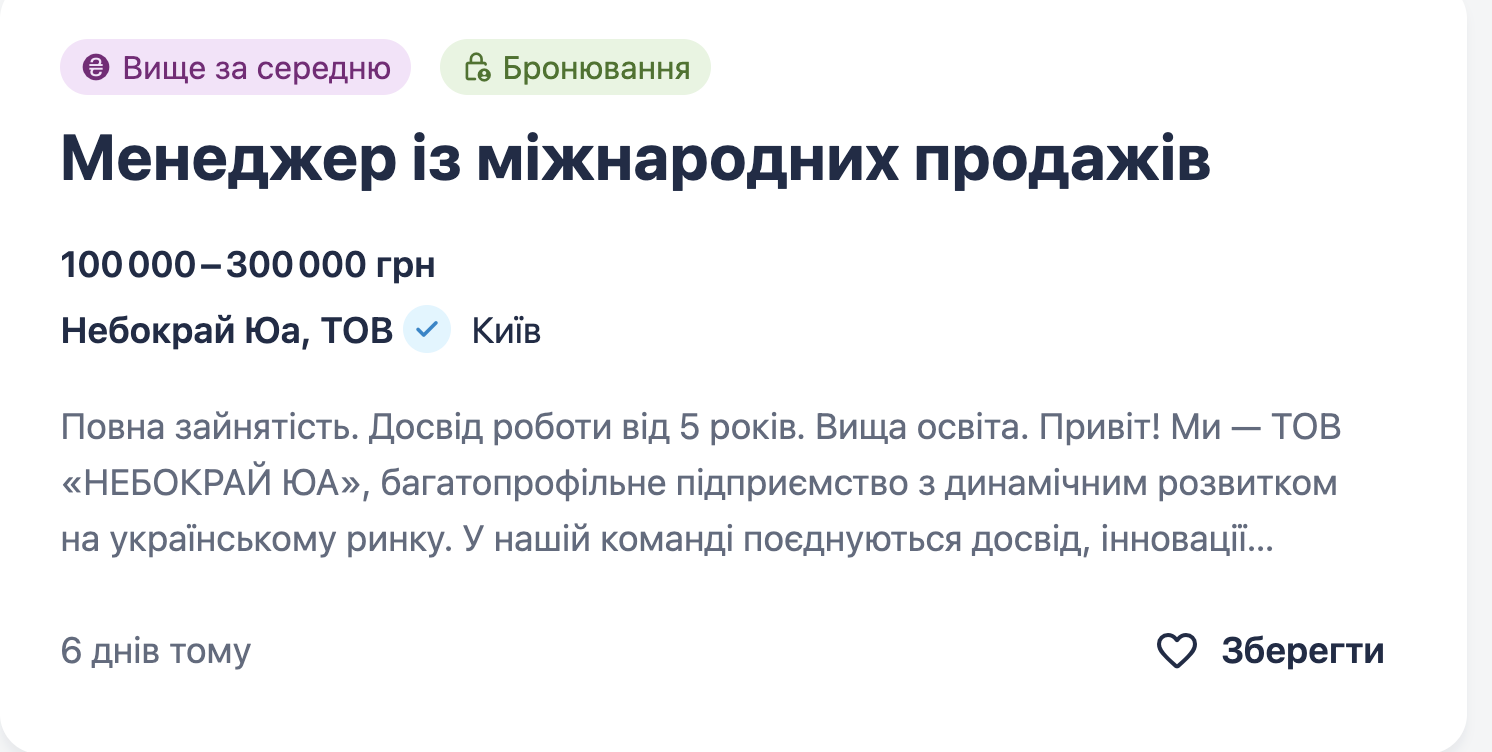Viewport: 1492px width, 752px height.
Task: Click 'Досвід роботи від 5 років' text
Action: coord(582,428)
